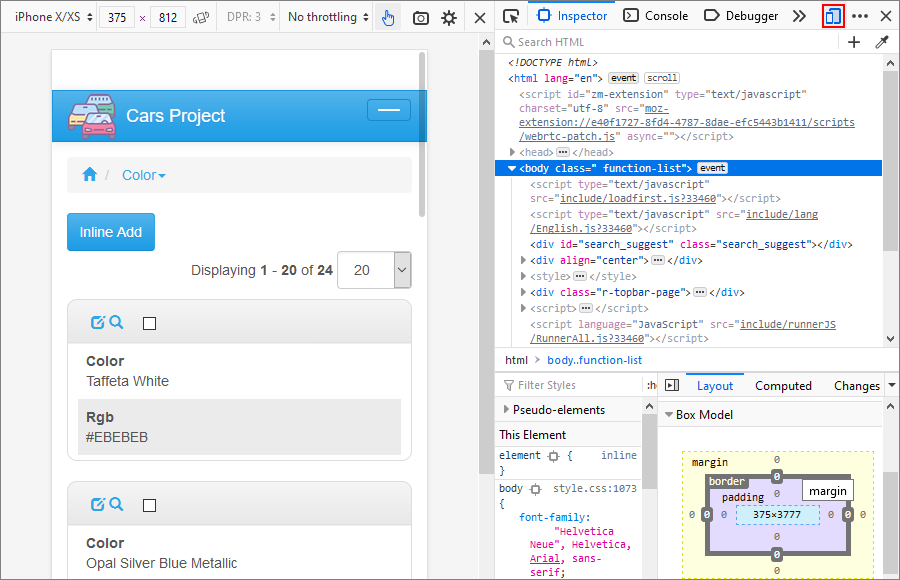Enable touch simulation in responsive mode toolbar
Image resolution: width=900 pixels, height=580 pixels.
point(388,17)
